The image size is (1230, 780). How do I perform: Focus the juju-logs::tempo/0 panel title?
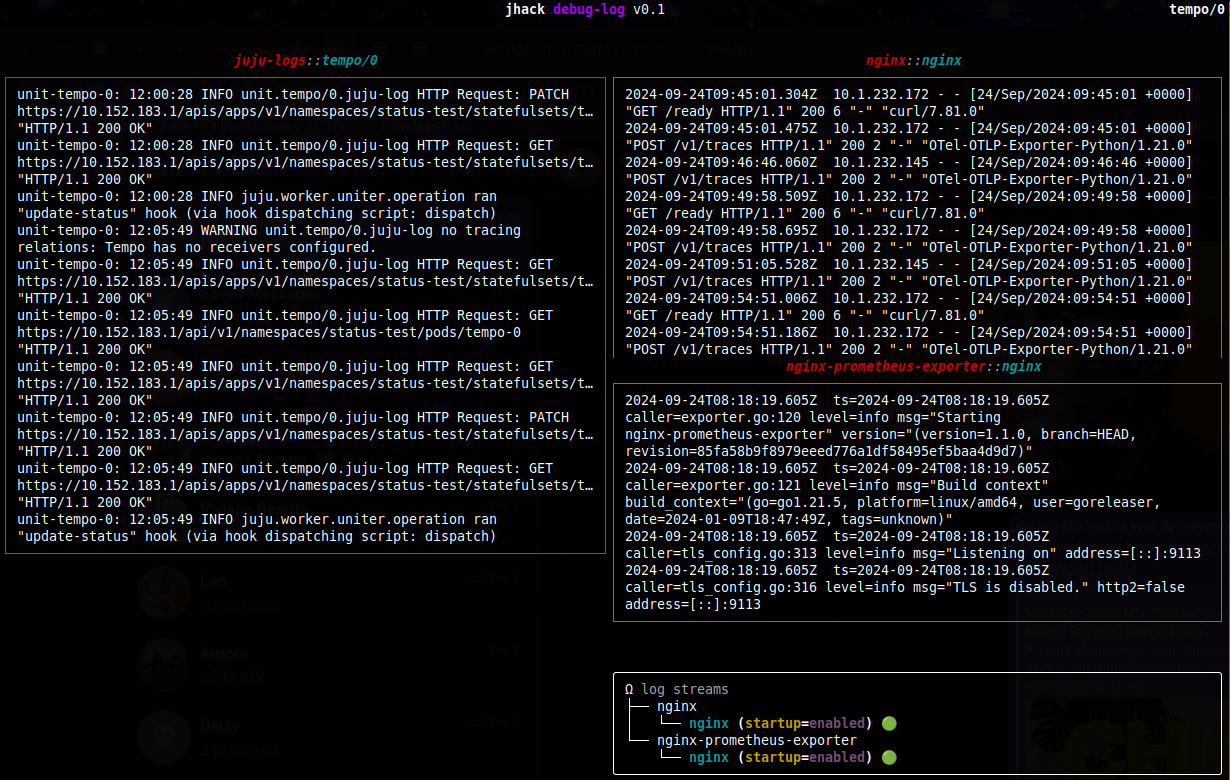pyautogui.click(x=306, y=60)
